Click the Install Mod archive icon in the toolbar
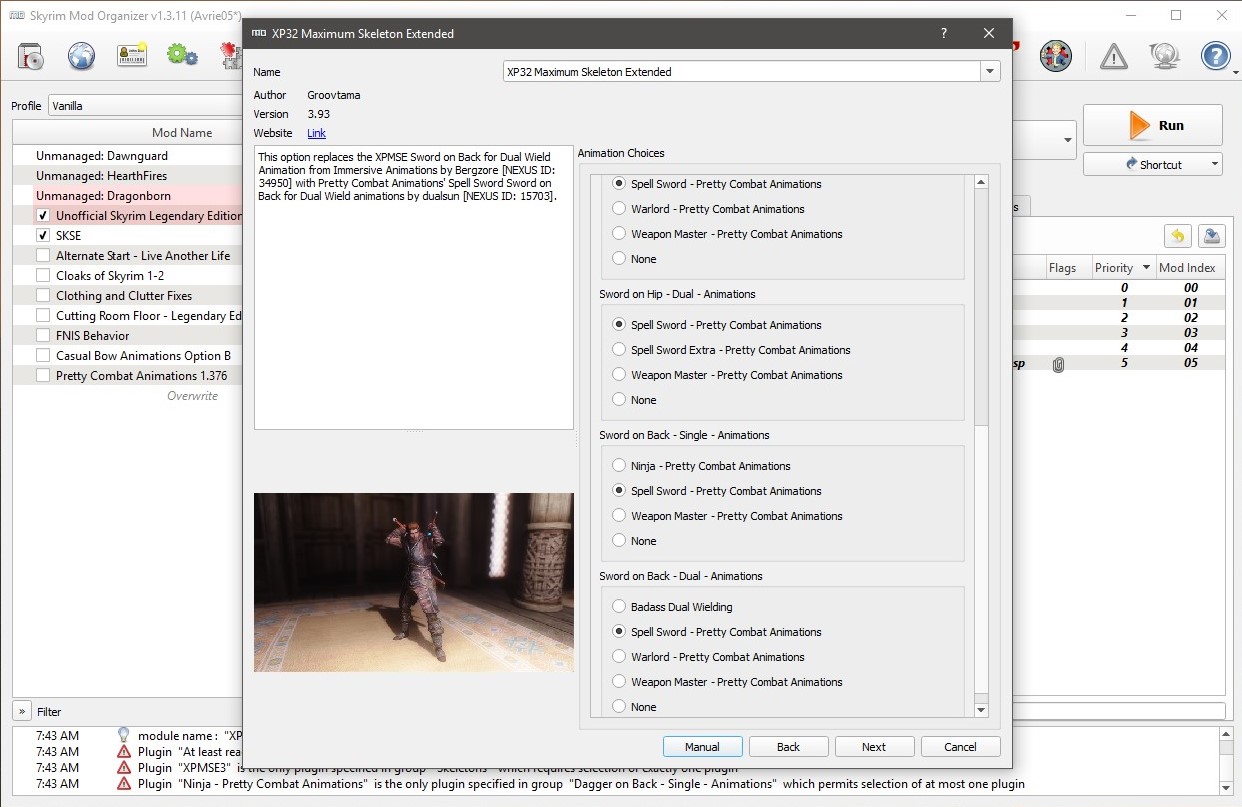 click(32, 55)
